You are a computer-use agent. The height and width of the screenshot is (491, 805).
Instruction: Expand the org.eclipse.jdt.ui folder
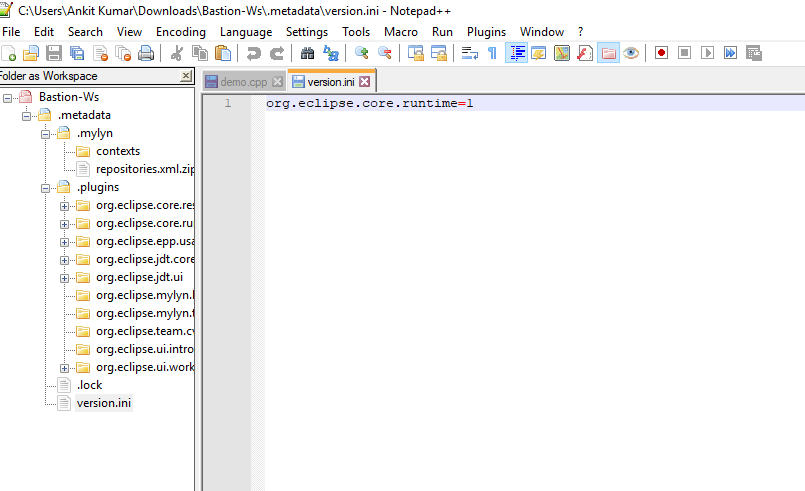(64, 278)
